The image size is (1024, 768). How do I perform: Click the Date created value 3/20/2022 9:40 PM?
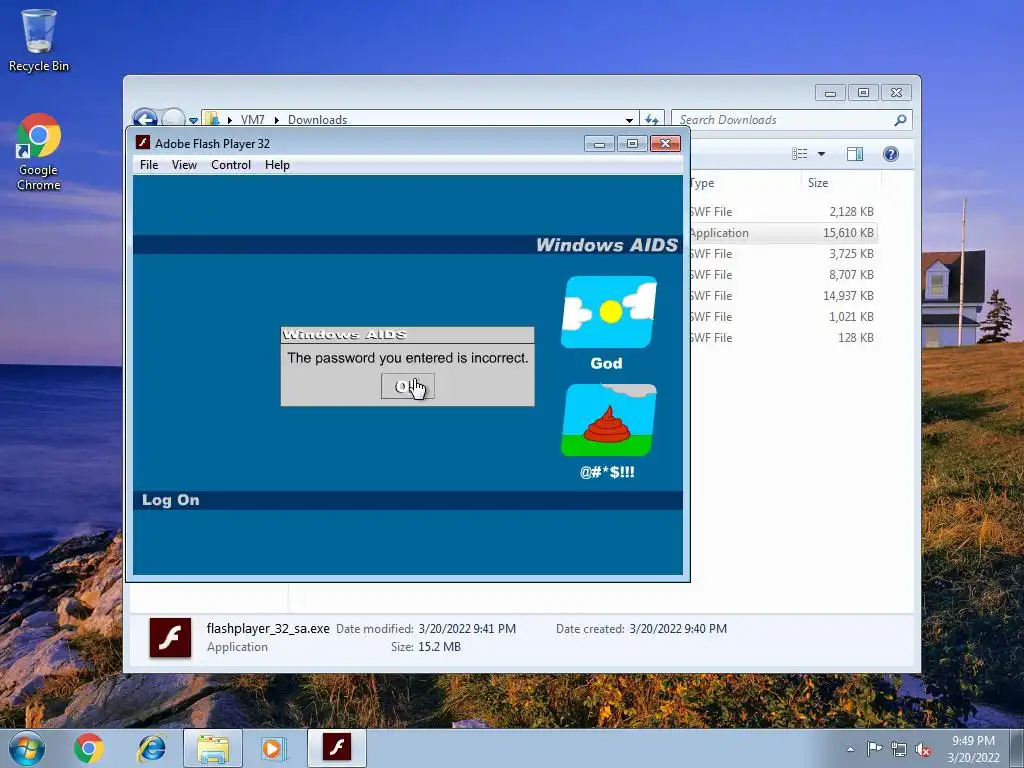[678, 628]
